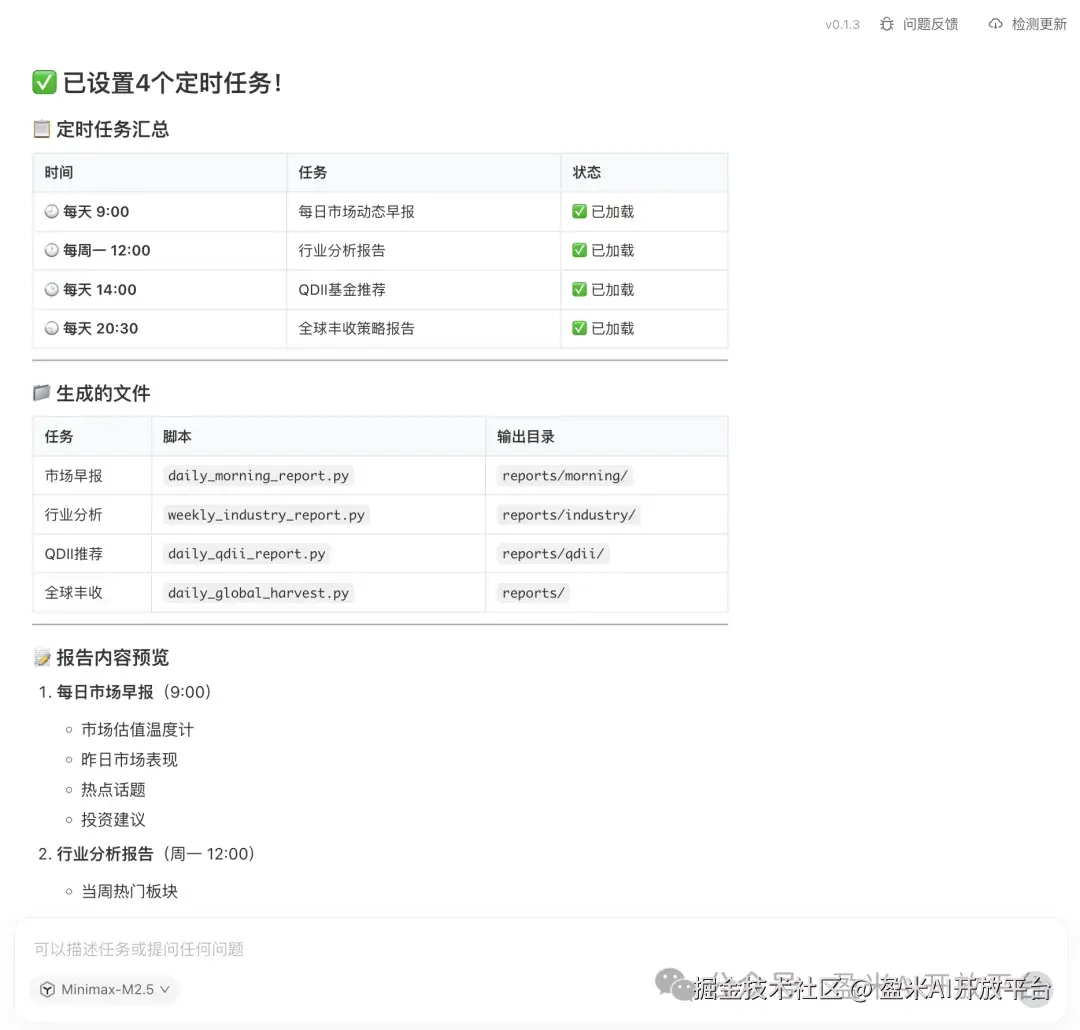Click 检测更新 to check for updates
This screenshot has width=1080, height=1030.
click(1038, 23)
